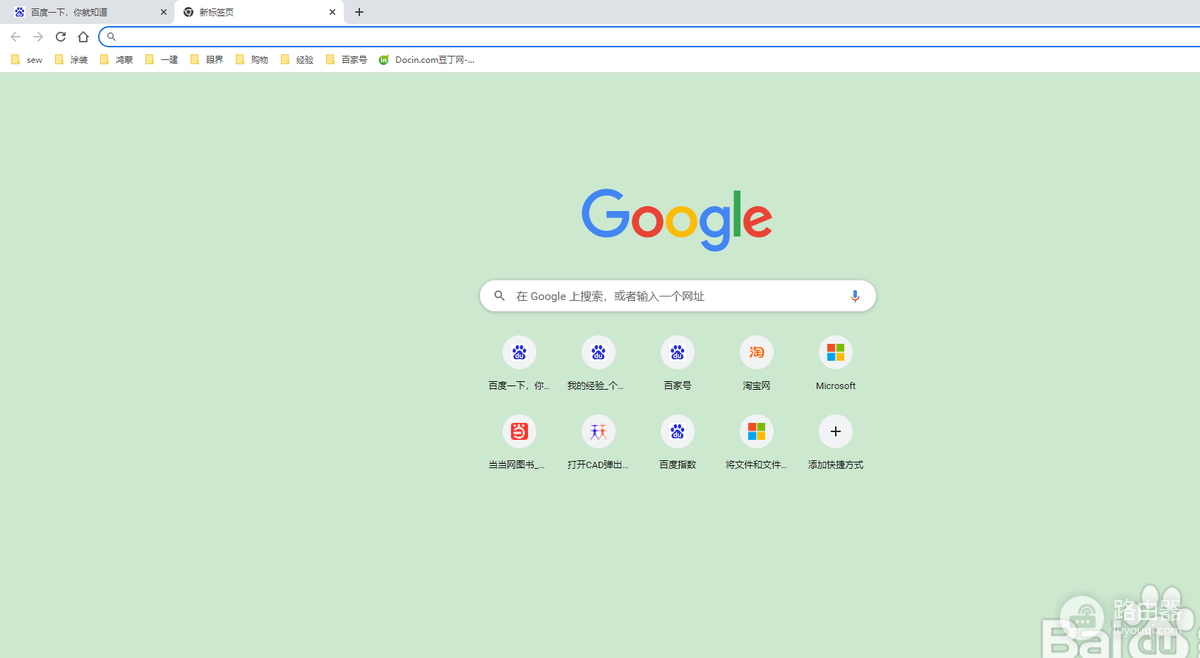Open the 将文件和文件 shortcut tile
This screenshot has width=1200, height=658.
point(756,442)
